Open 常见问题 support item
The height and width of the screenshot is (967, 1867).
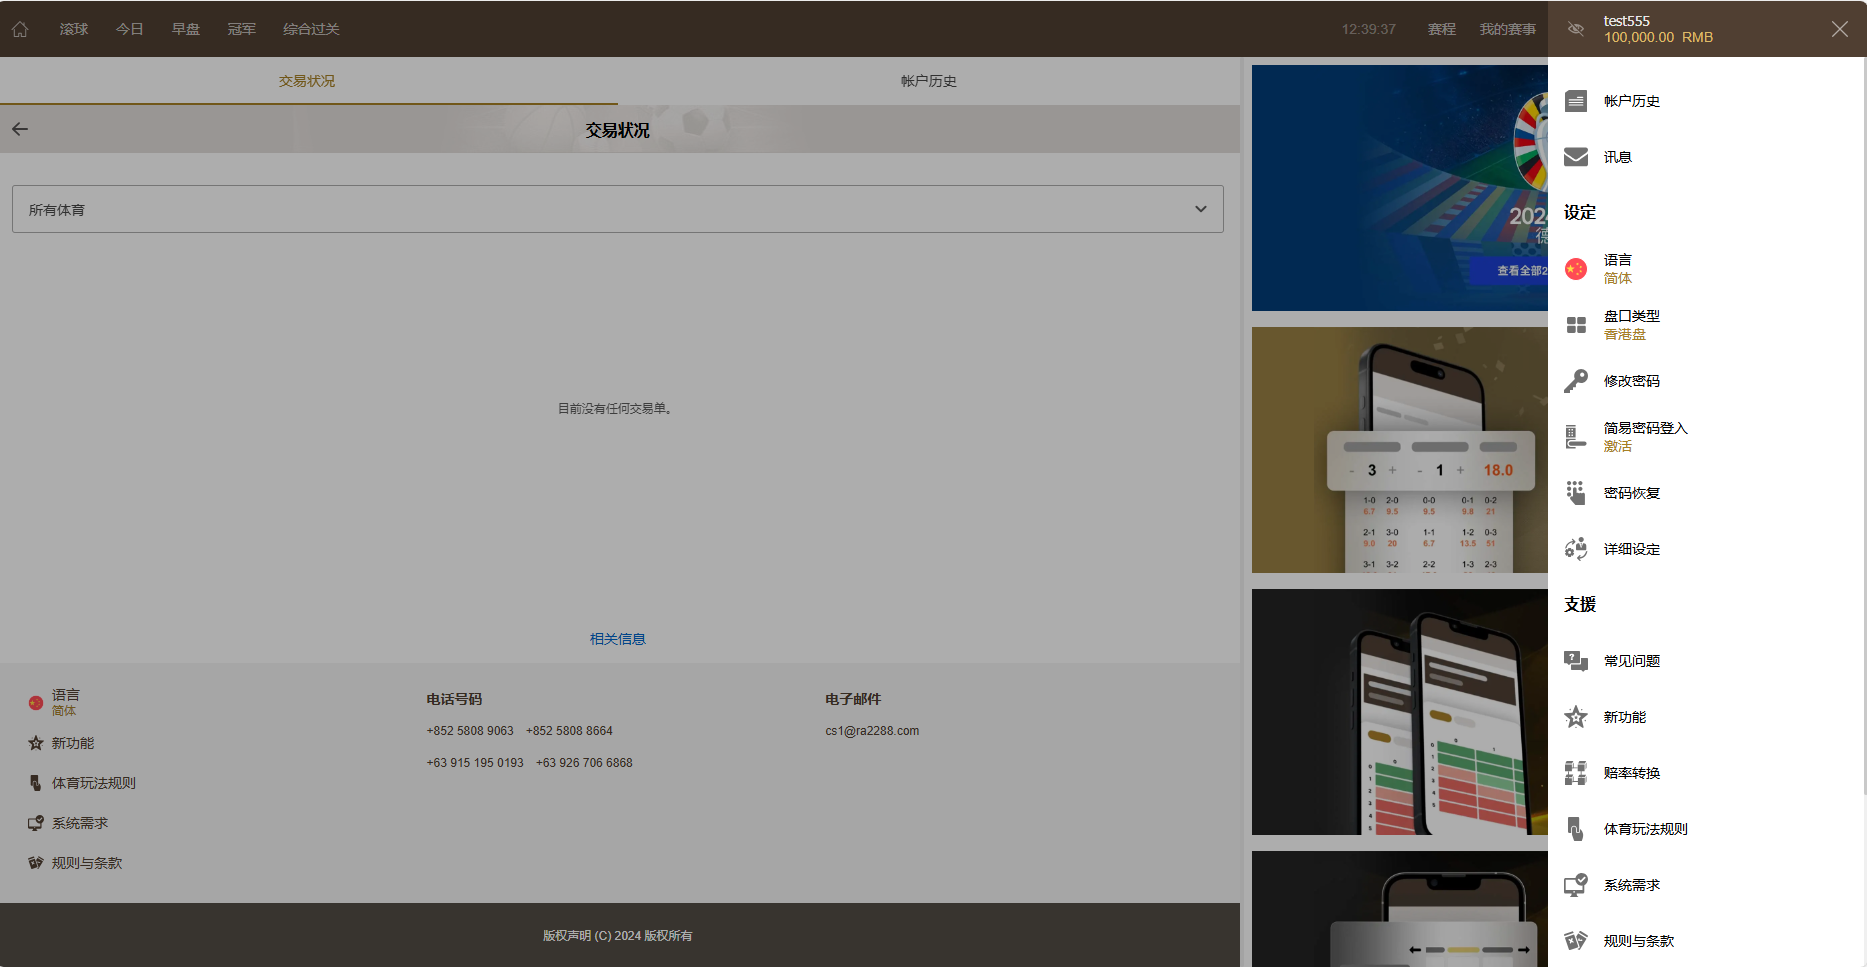(1631, 661)
